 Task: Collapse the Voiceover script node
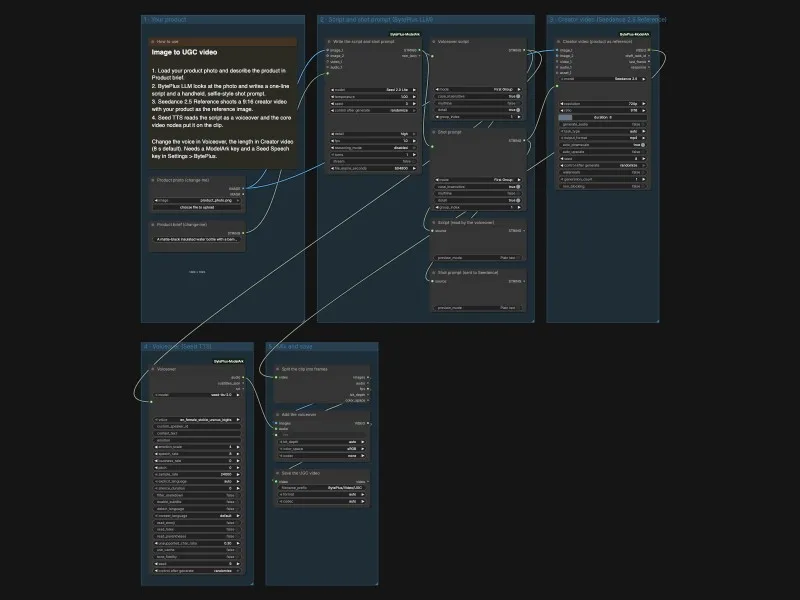(434, 42)
